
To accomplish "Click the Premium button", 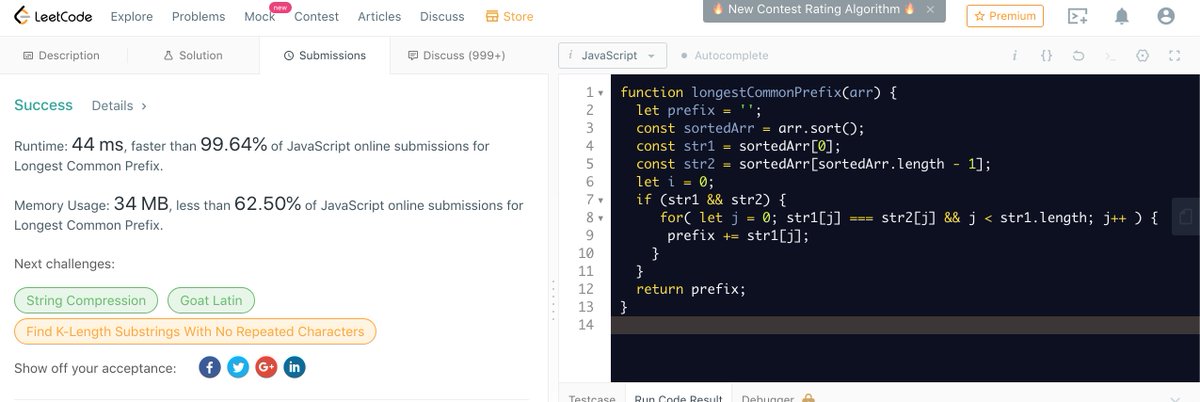I will (1005, 16).
